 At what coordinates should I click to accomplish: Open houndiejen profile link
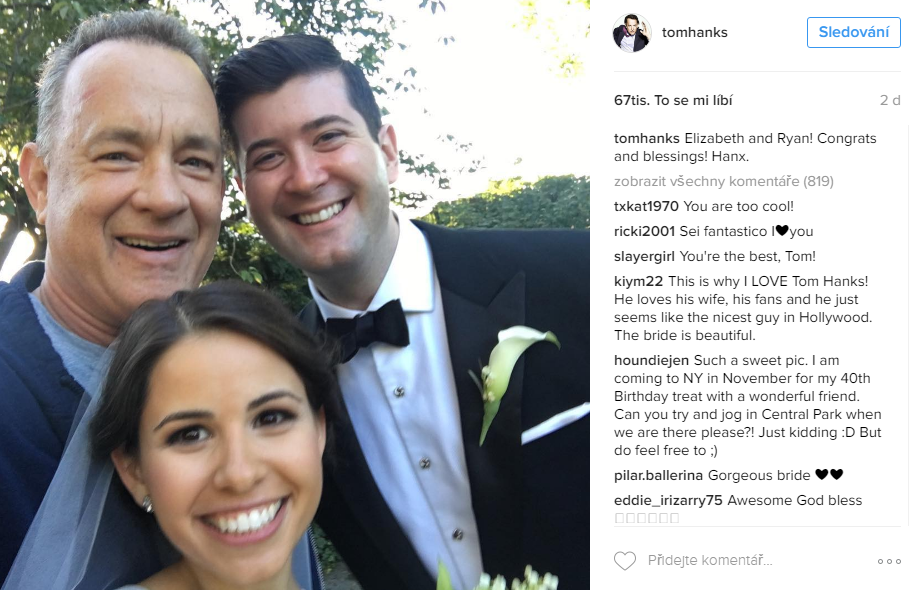[652, 360]
